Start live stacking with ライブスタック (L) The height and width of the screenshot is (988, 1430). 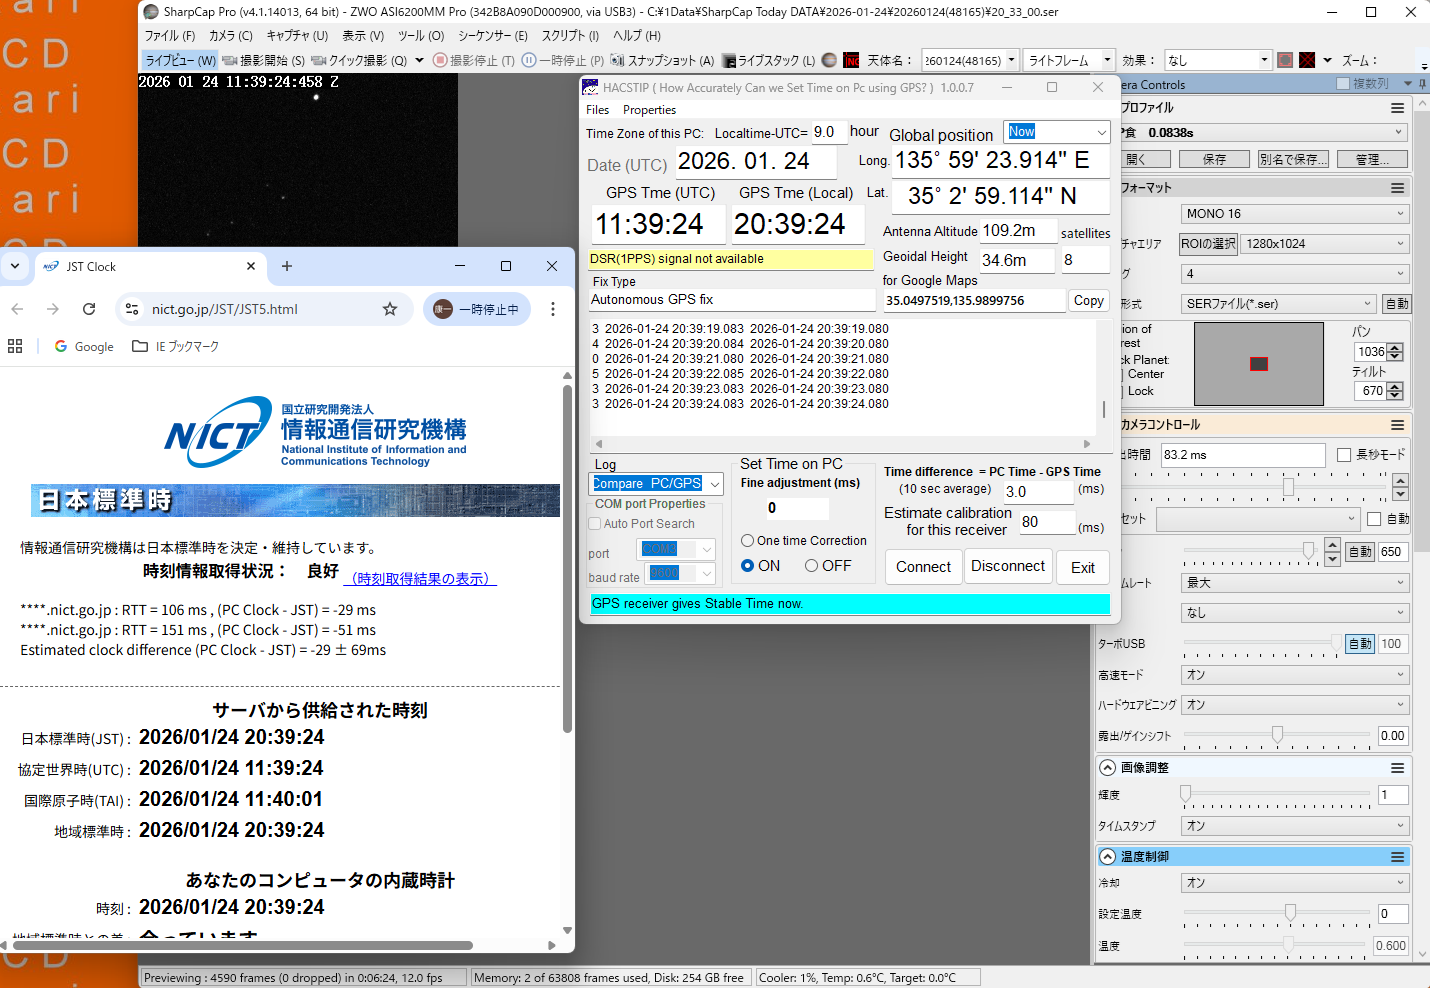tap(768, 60)
